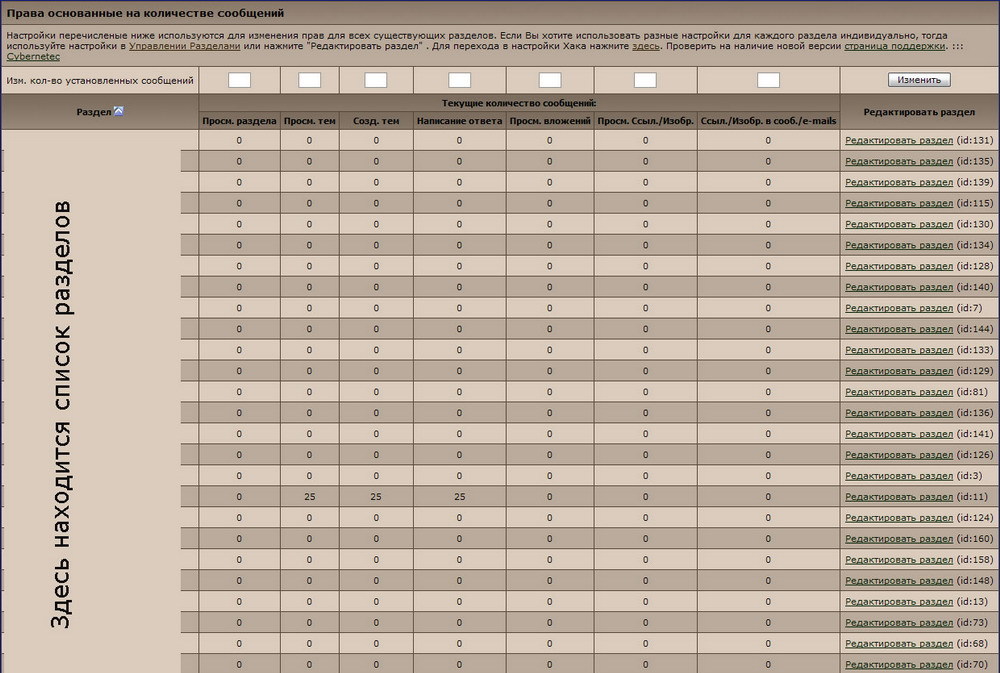Screen dimensions: 1000x673
Task: Focus the Просм. Ссыл./Изобр. count input field
Action: point(645,80)
